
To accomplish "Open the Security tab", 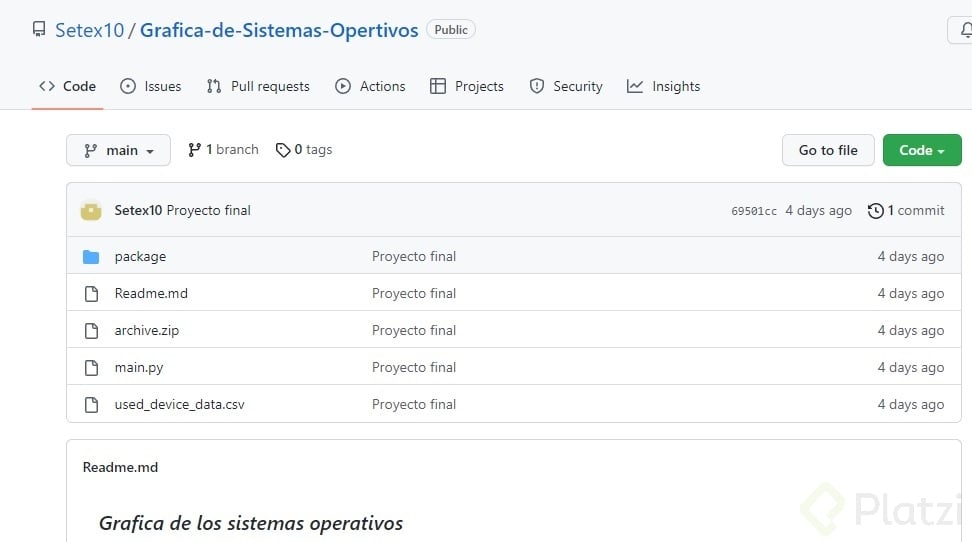I will pyautogui.click(x=566, y=86).
